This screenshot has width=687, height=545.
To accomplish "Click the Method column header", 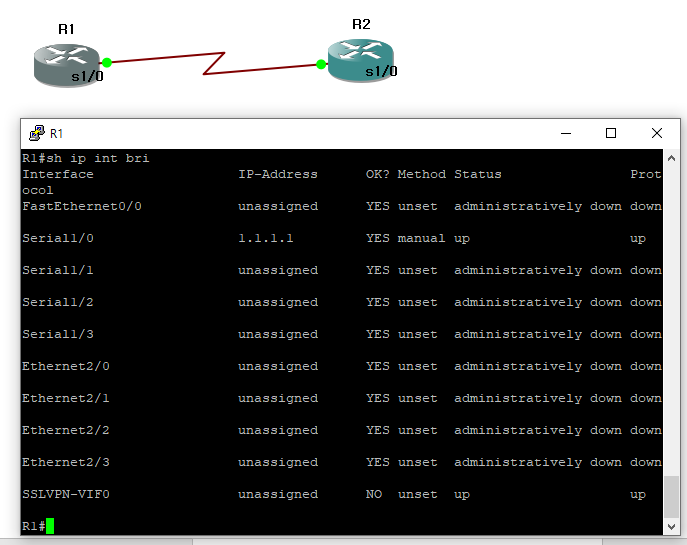I will click(421, 174).
